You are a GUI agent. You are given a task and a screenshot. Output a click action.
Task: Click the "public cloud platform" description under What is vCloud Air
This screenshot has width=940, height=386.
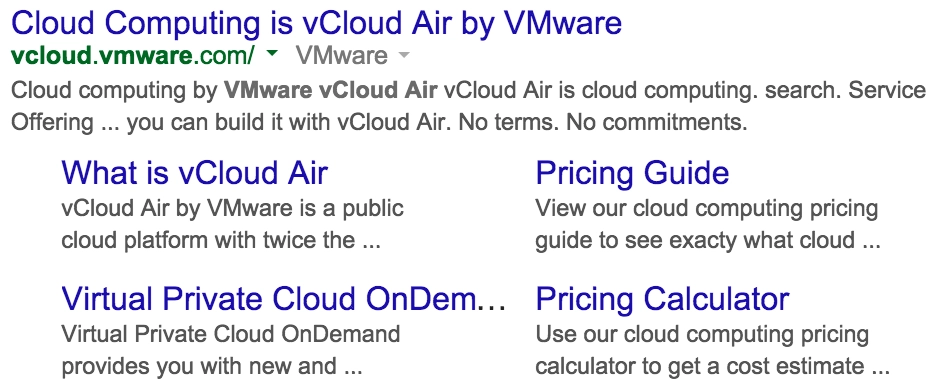click(232, 224)
